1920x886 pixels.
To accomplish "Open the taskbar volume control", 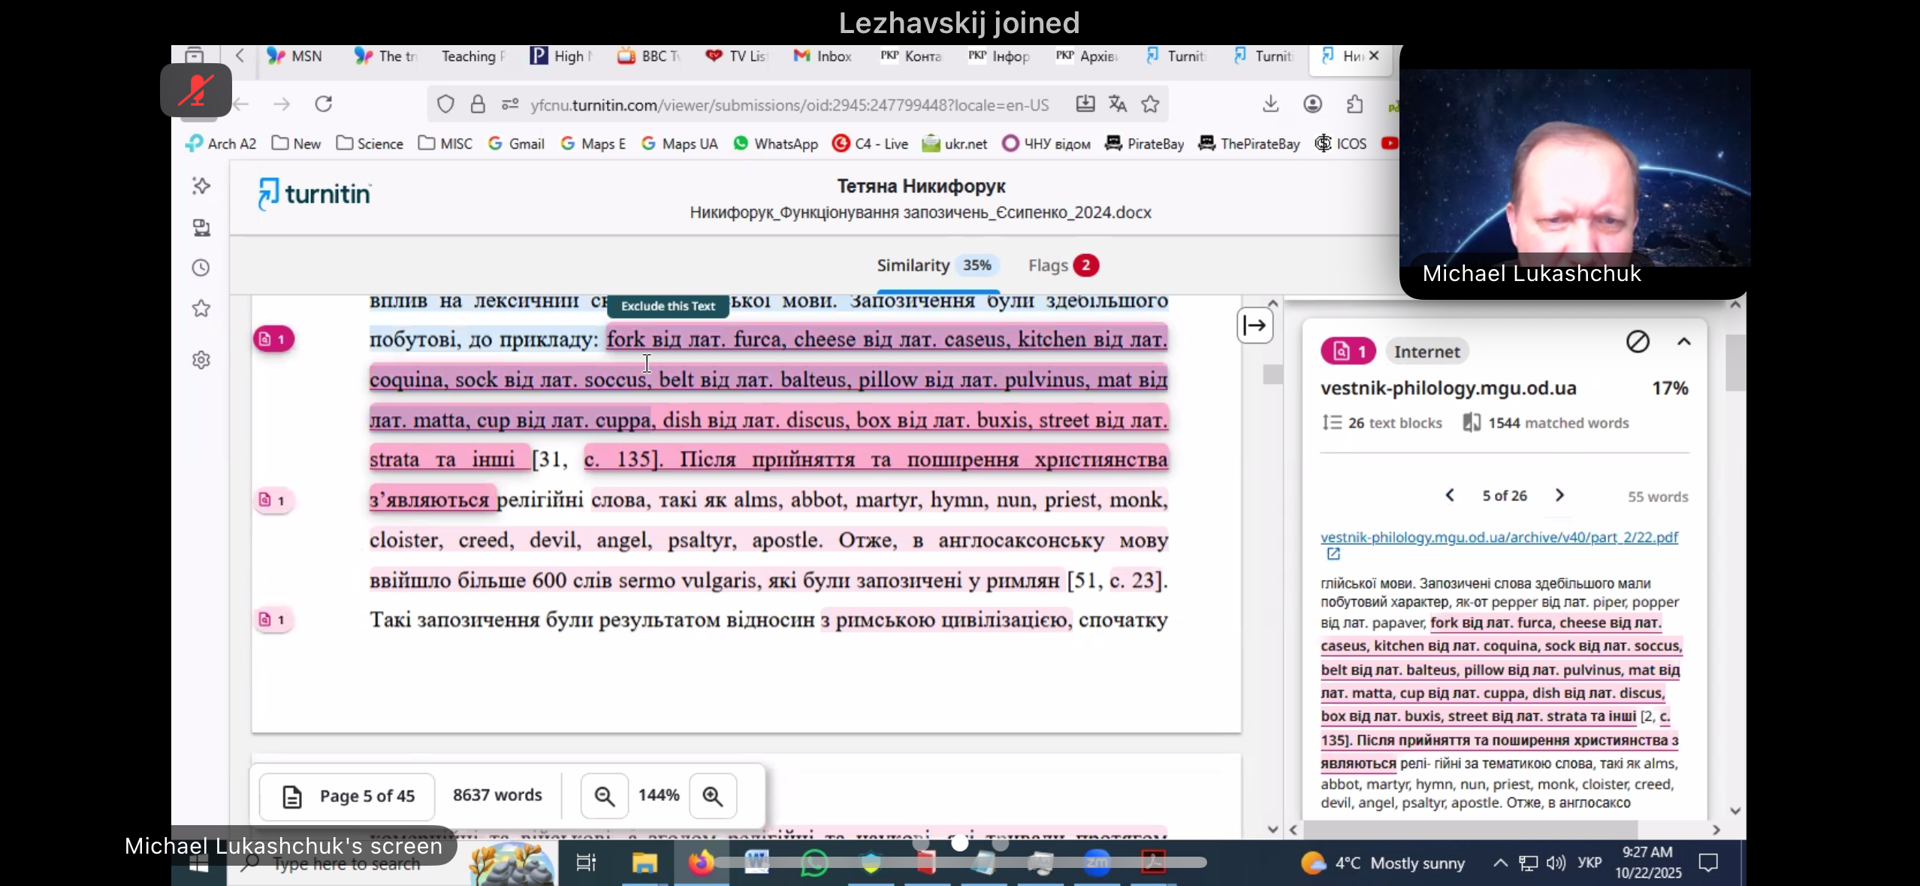I will 1556,863.
